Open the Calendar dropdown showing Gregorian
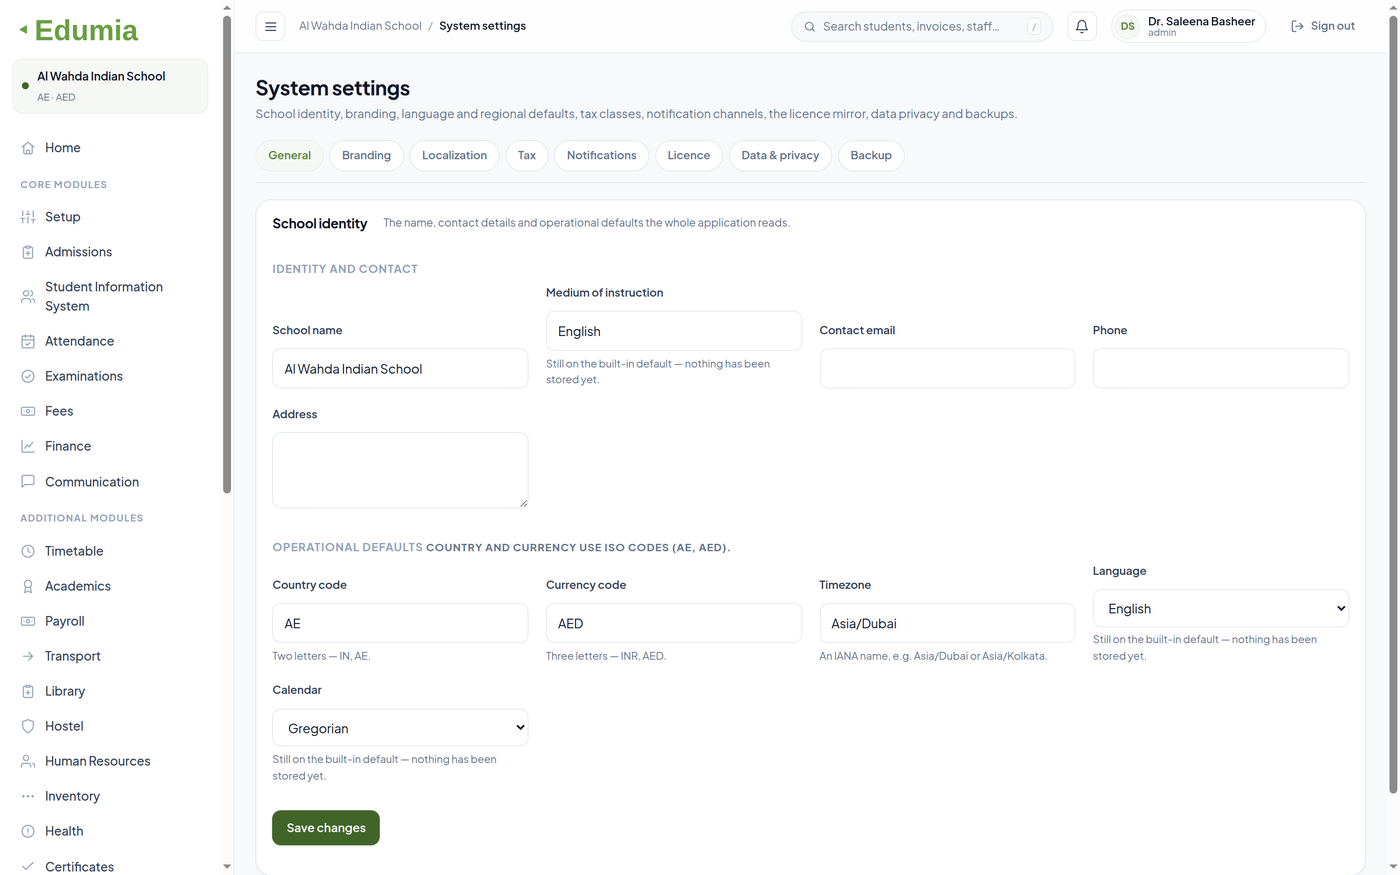This screenshot has height=875, width=1400. coord(400,727)
